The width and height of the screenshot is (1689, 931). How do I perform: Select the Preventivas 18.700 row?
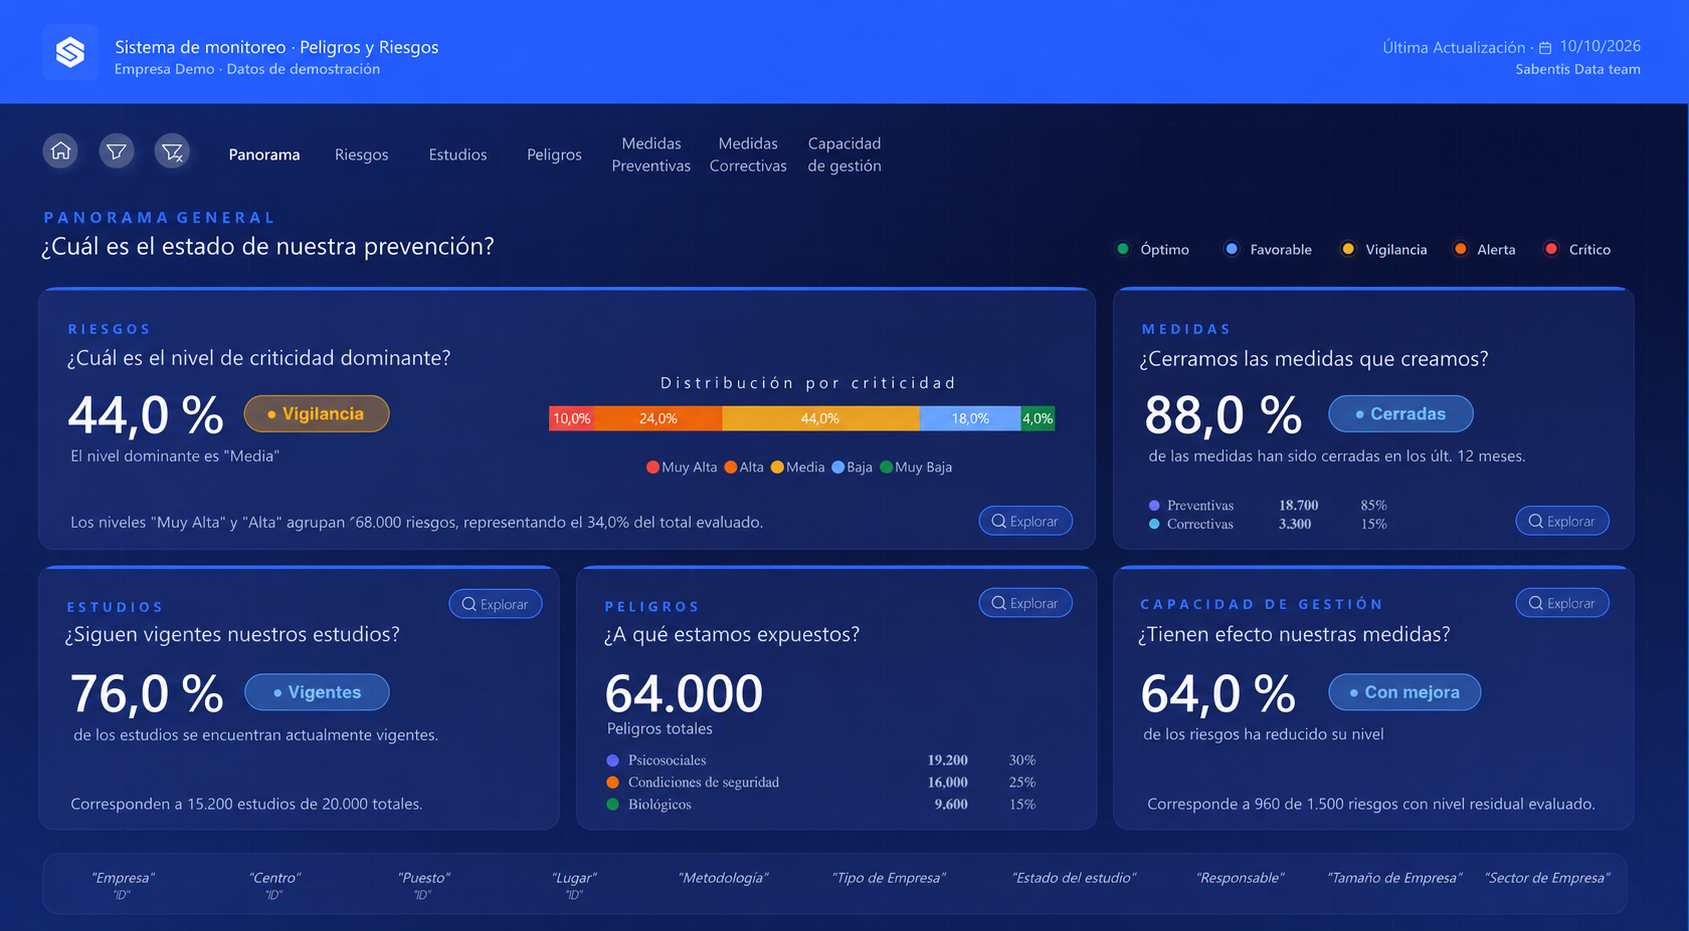(1268, 505)
